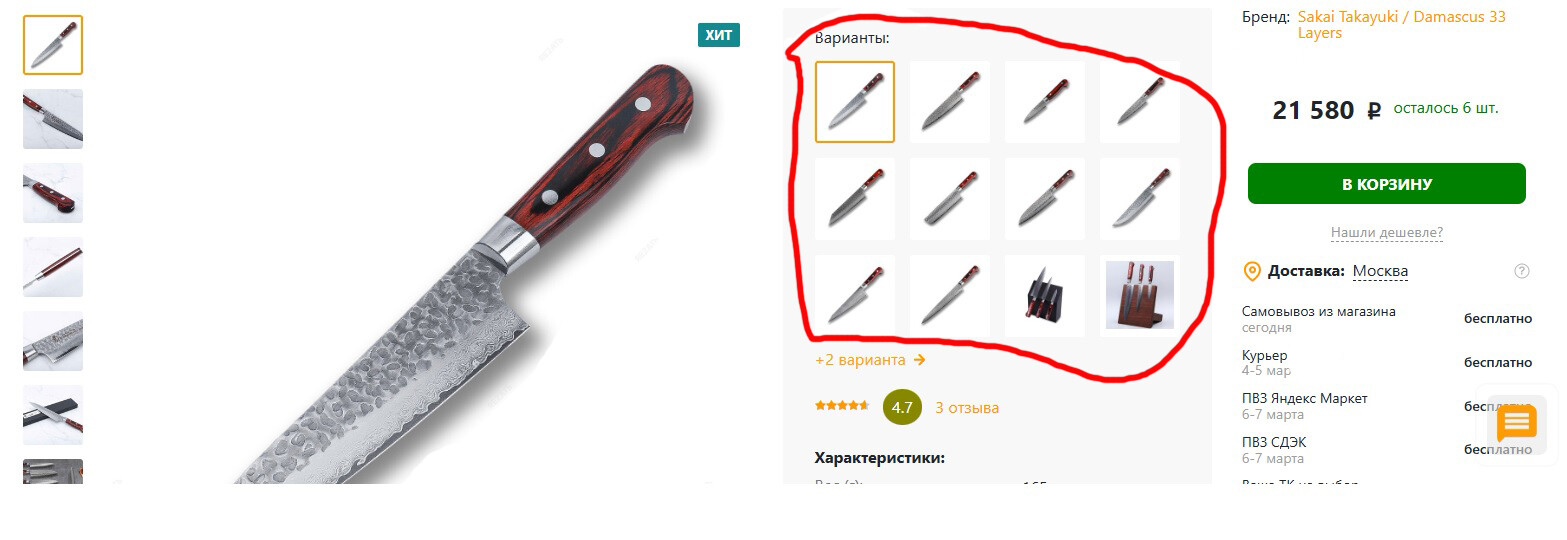1567x540 pixels.
Task: Expand the +2 варианта link
Action: pyautogui.click(x=870, y=360)
